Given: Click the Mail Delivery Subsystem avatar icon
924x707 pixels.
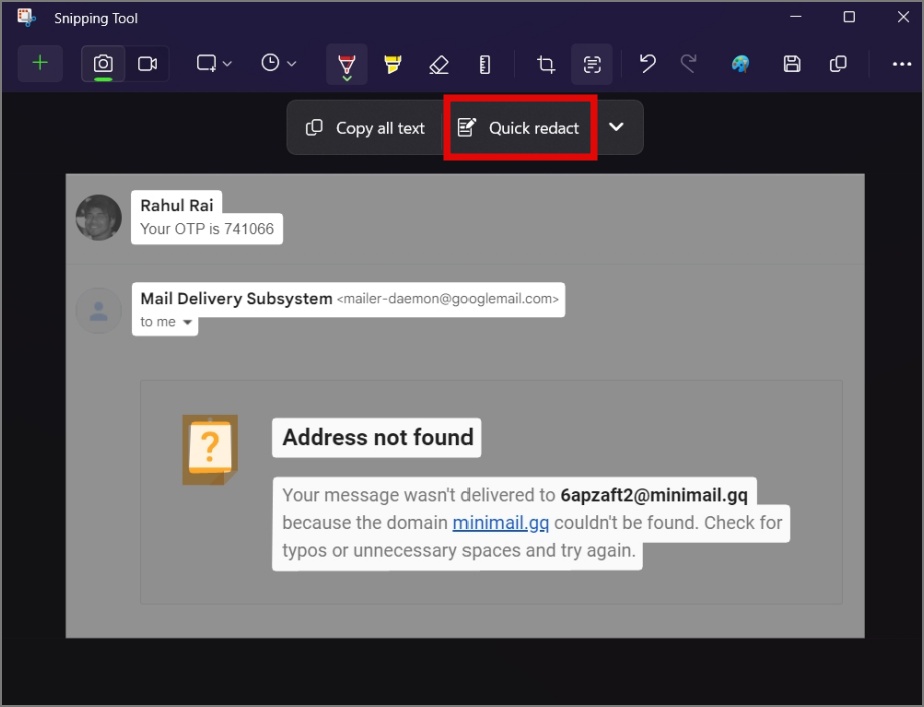Looking at the screenshot, I should (98, 310).
